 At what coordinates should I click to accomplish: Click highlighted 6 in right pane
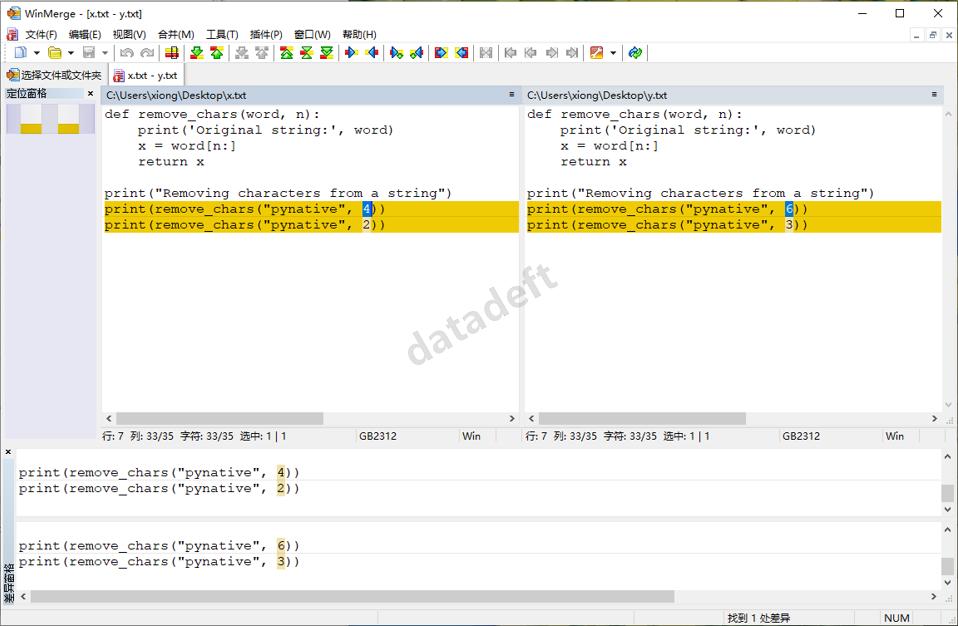[789, 209]
